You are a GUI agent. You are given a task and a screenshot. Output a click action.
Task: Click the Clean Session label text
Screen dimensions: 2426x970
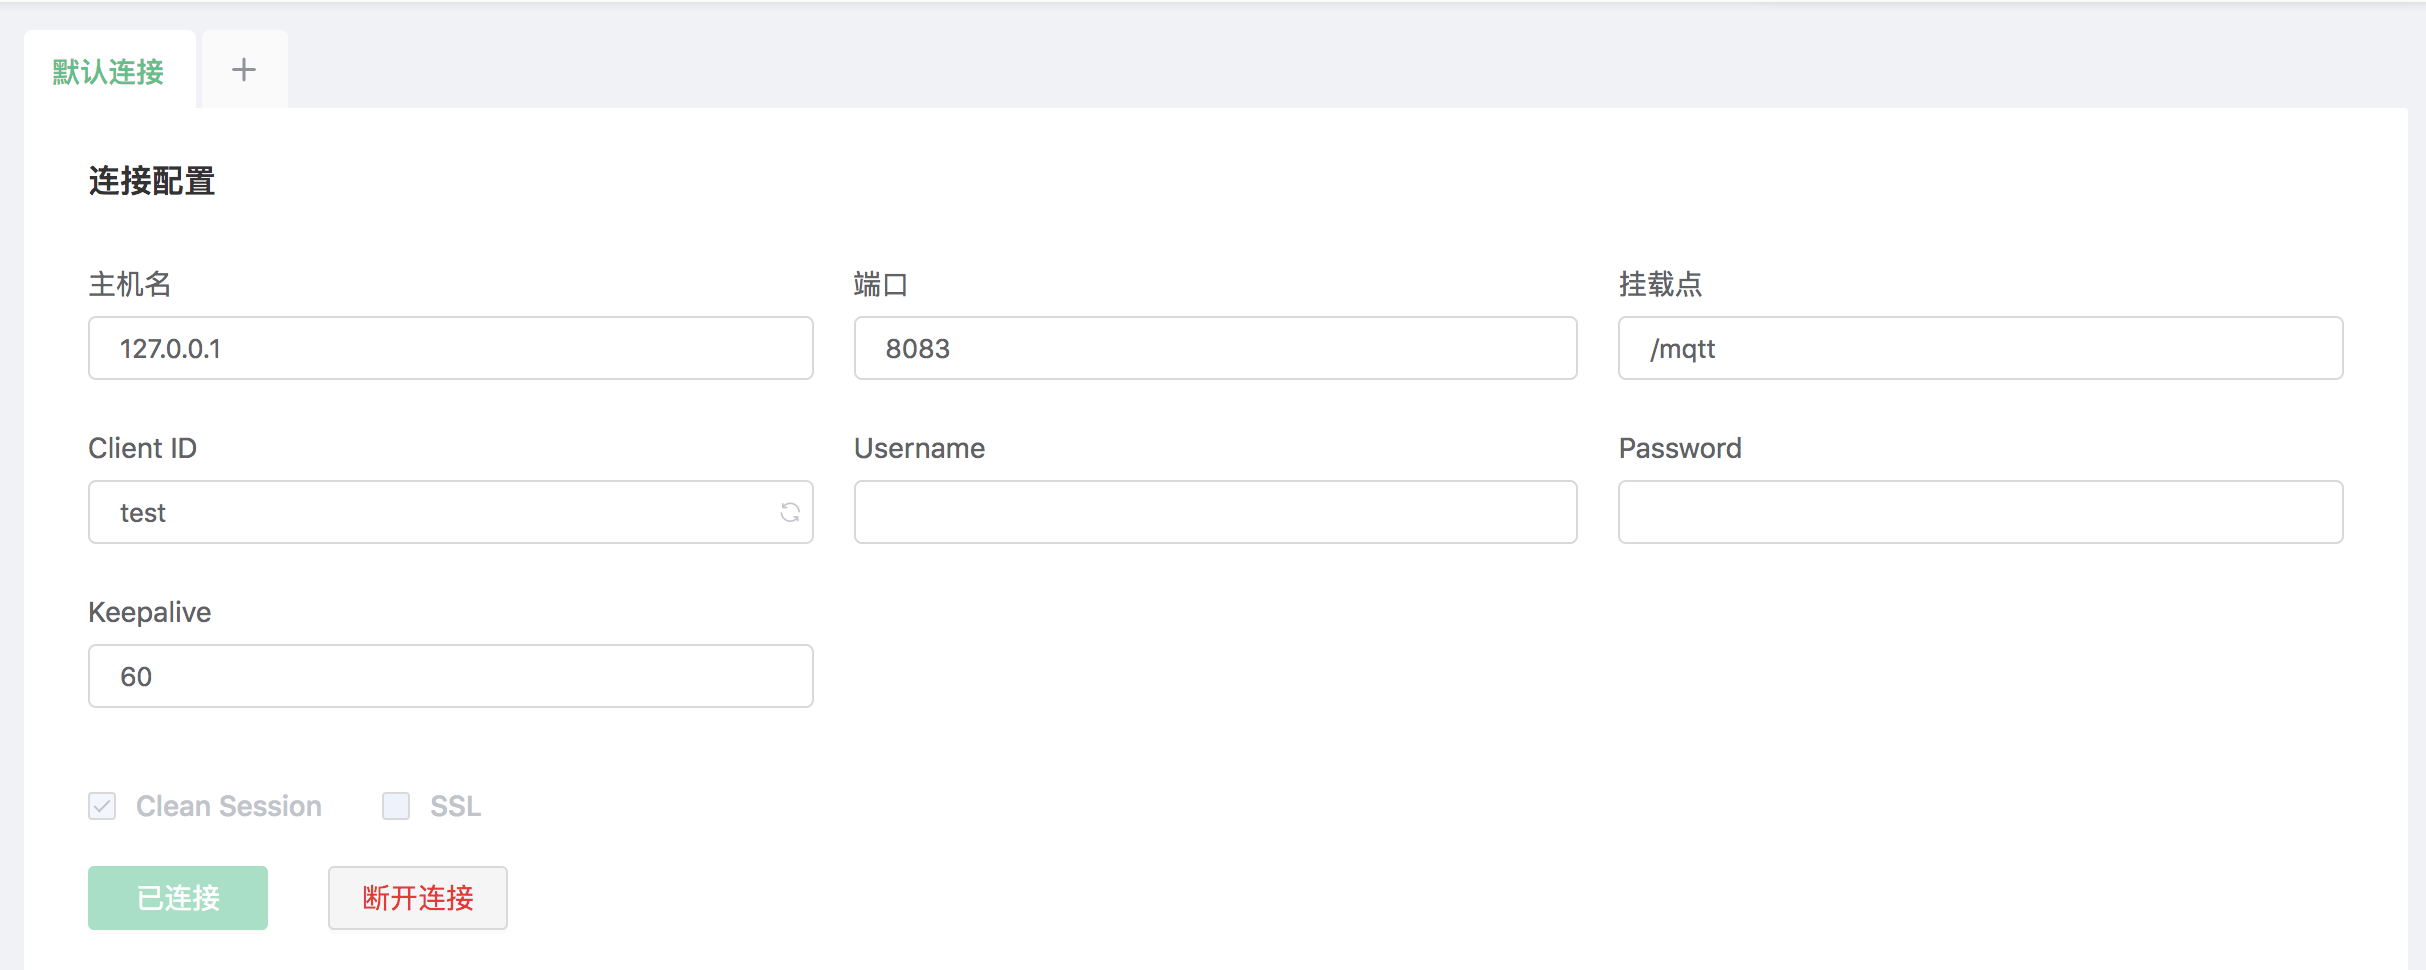click(x=229, y=806)
